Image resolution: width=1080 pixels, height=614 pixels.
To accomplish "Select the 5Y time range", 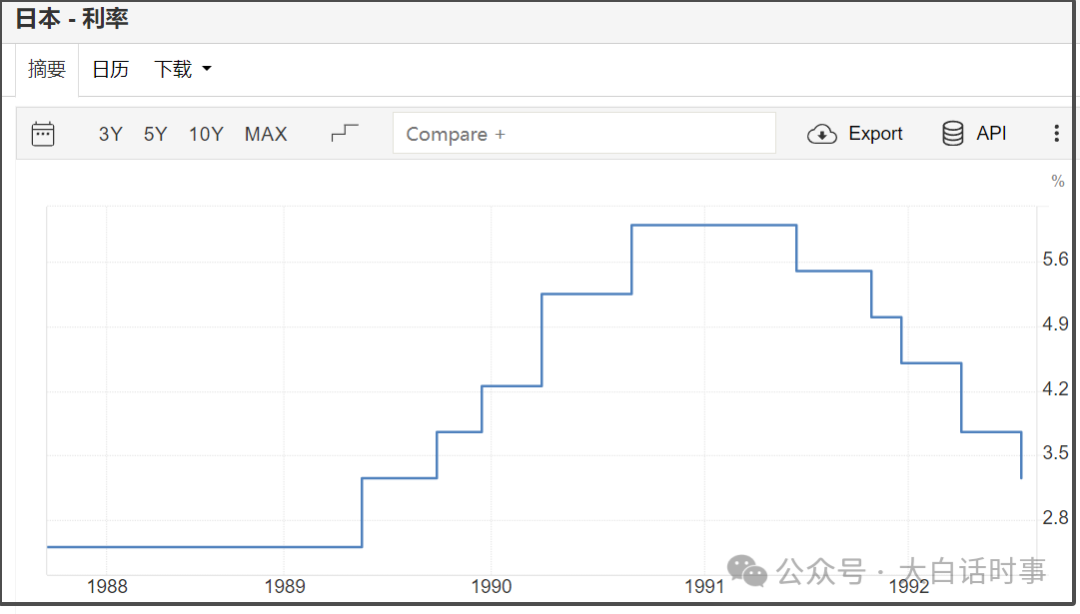I will pyautogui.click(x=155, y=134).
